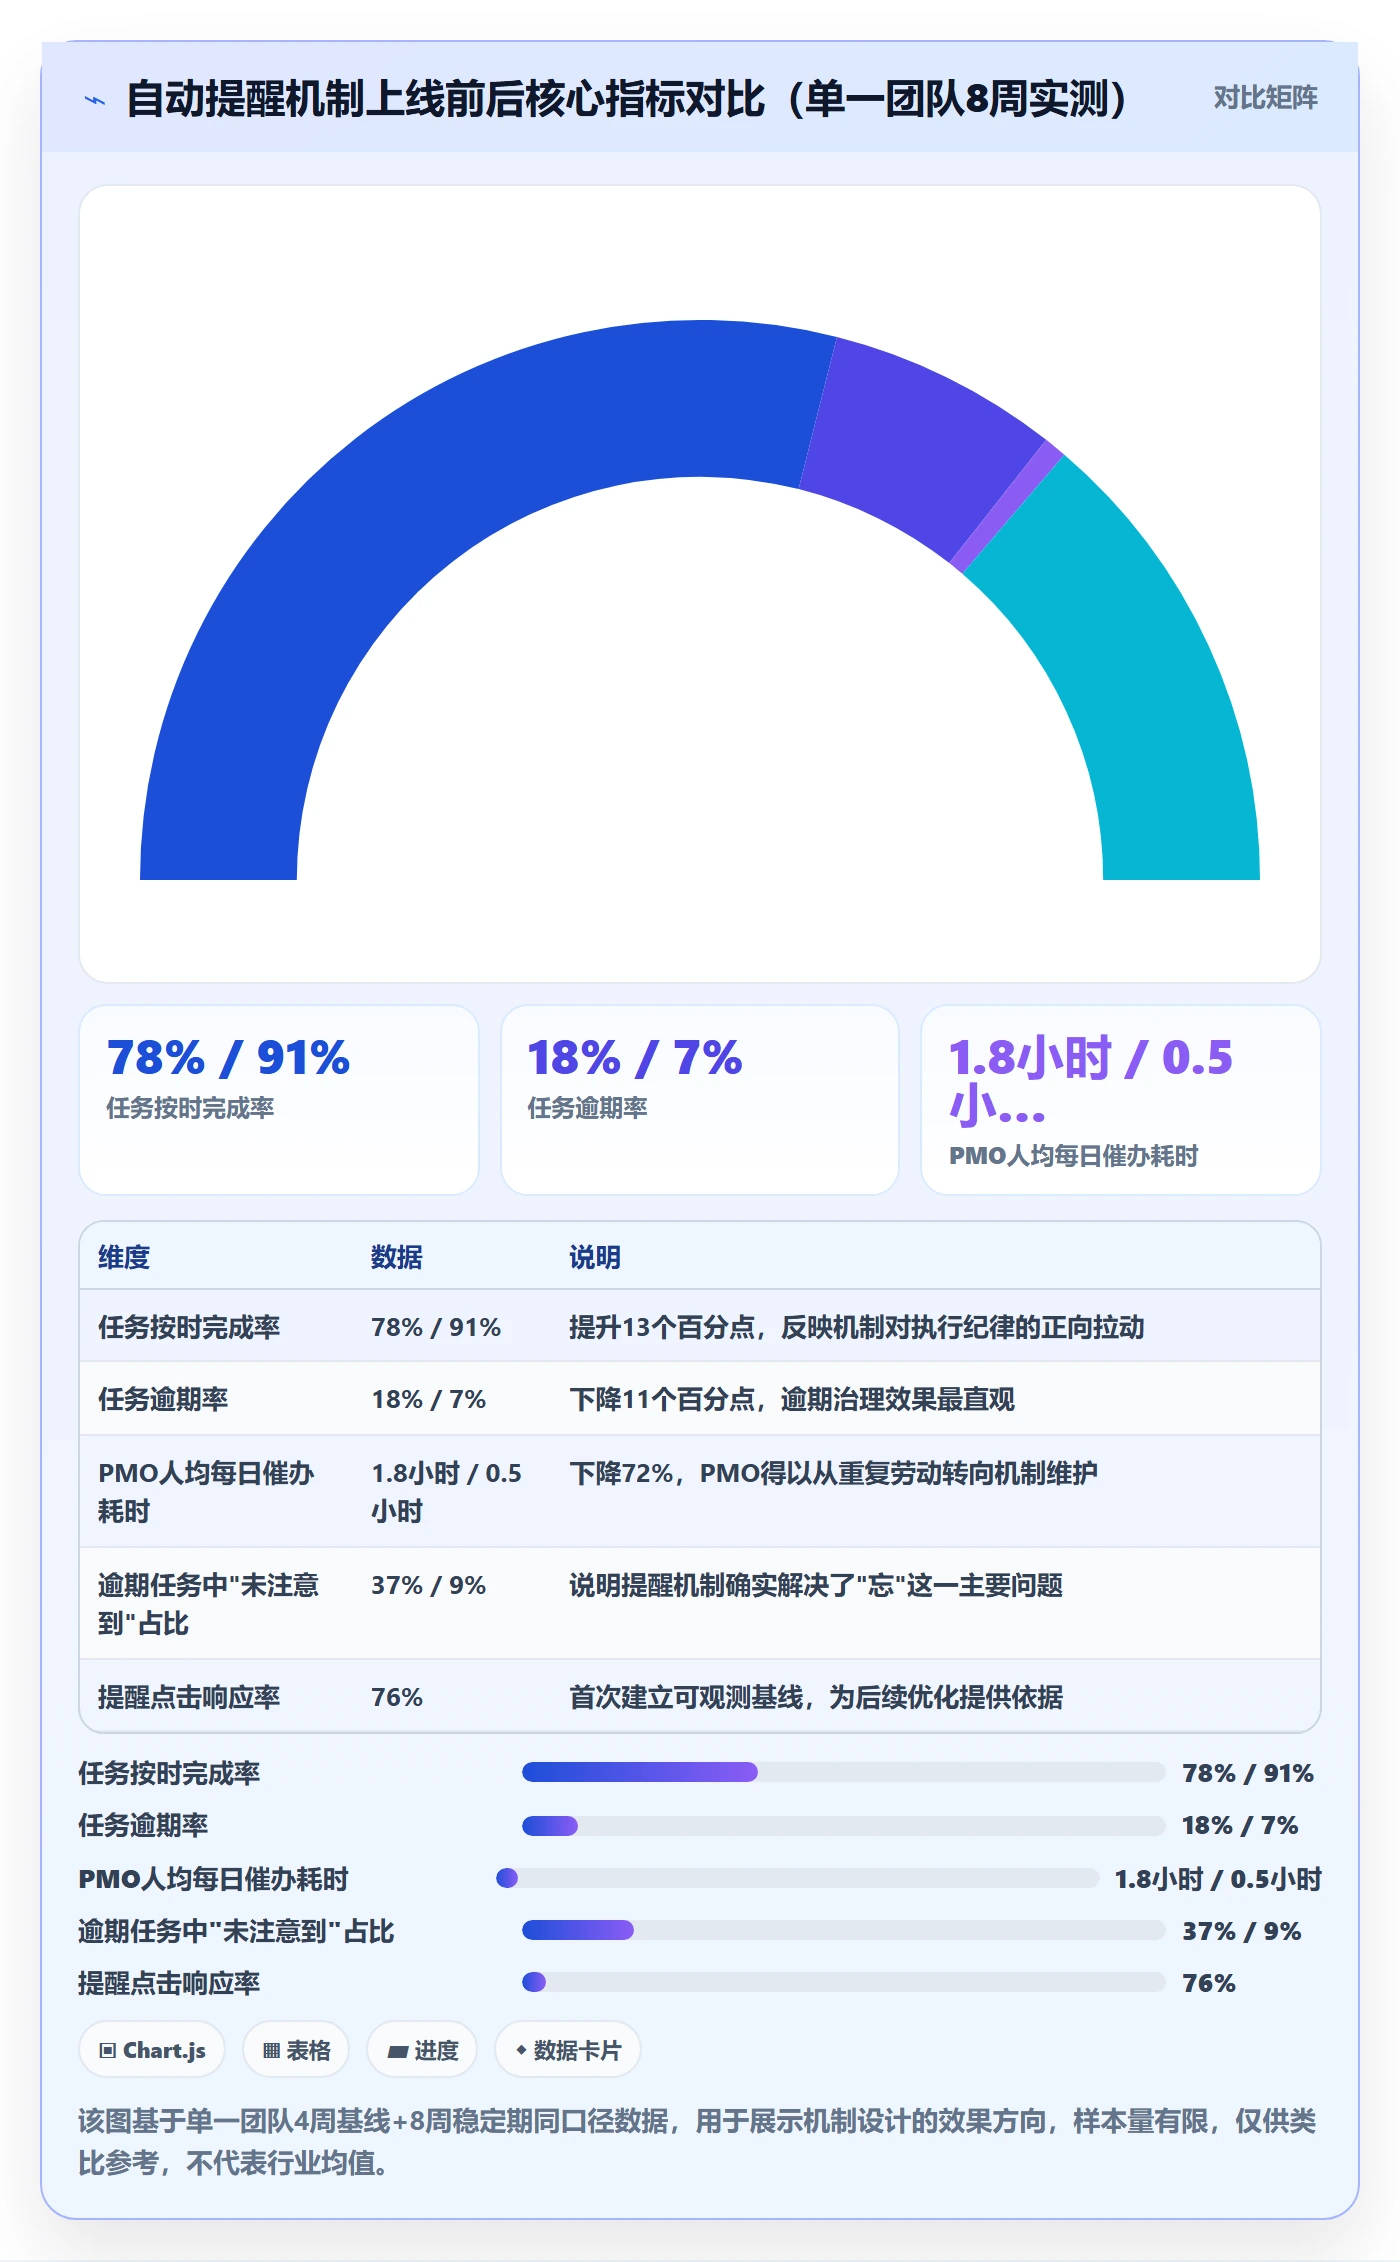Click the 对比矩阵 label in header
The height and width of the screenshot is (2262, 1400).
click(x=1265, y=98)
